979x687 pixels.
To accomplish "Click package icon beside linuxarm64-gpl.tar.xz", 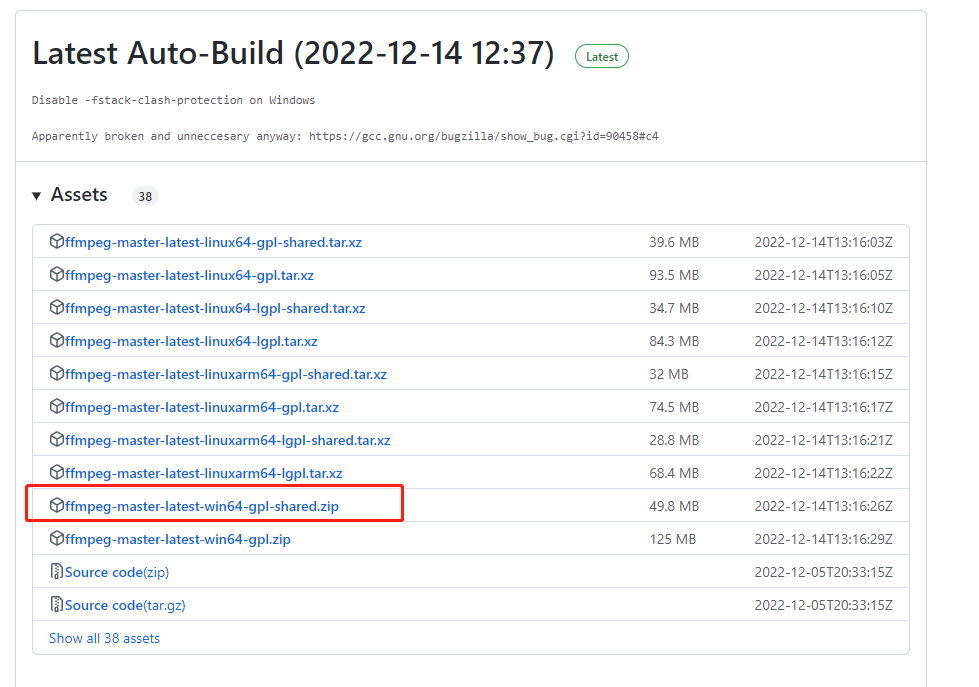I will point(57,407).
